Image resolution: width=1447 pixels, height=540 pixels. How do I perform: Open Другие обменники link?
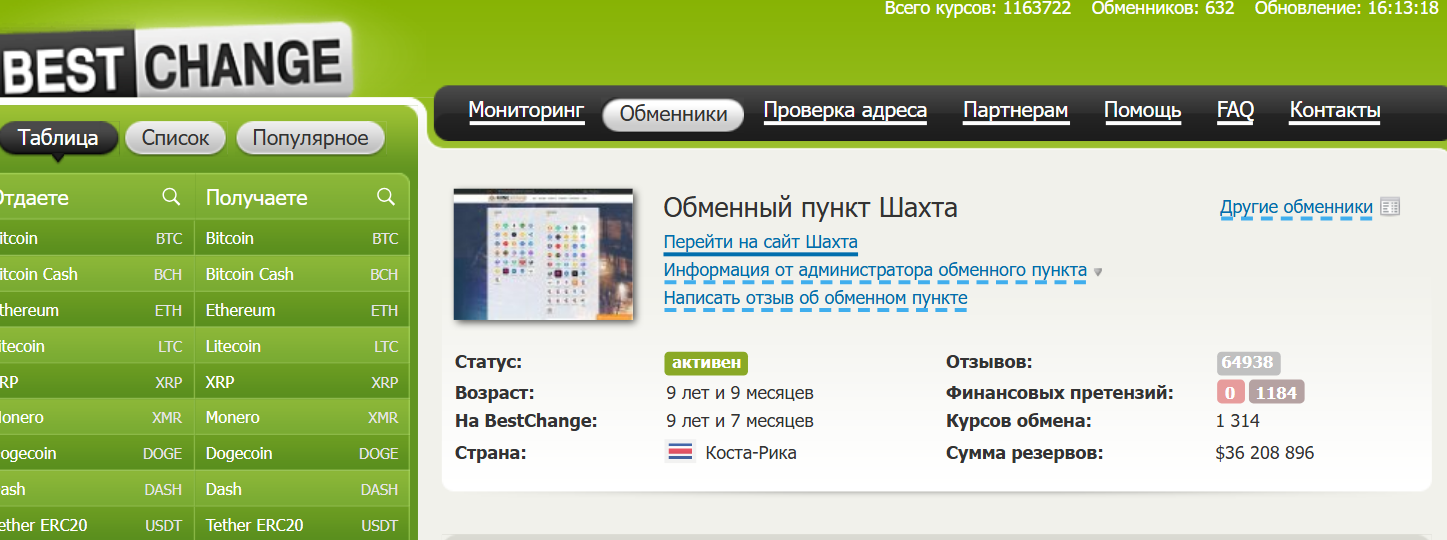click(x=1296, y=207)
